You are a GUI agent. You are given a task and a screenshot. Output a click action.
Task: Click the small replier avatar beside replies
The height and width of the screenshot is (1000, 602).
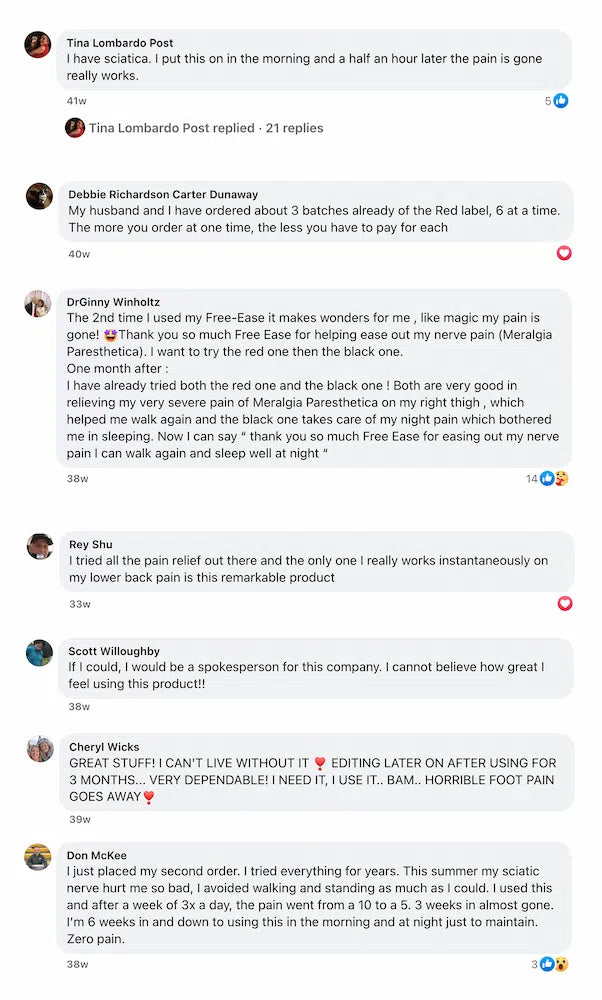tap(75, 128)
